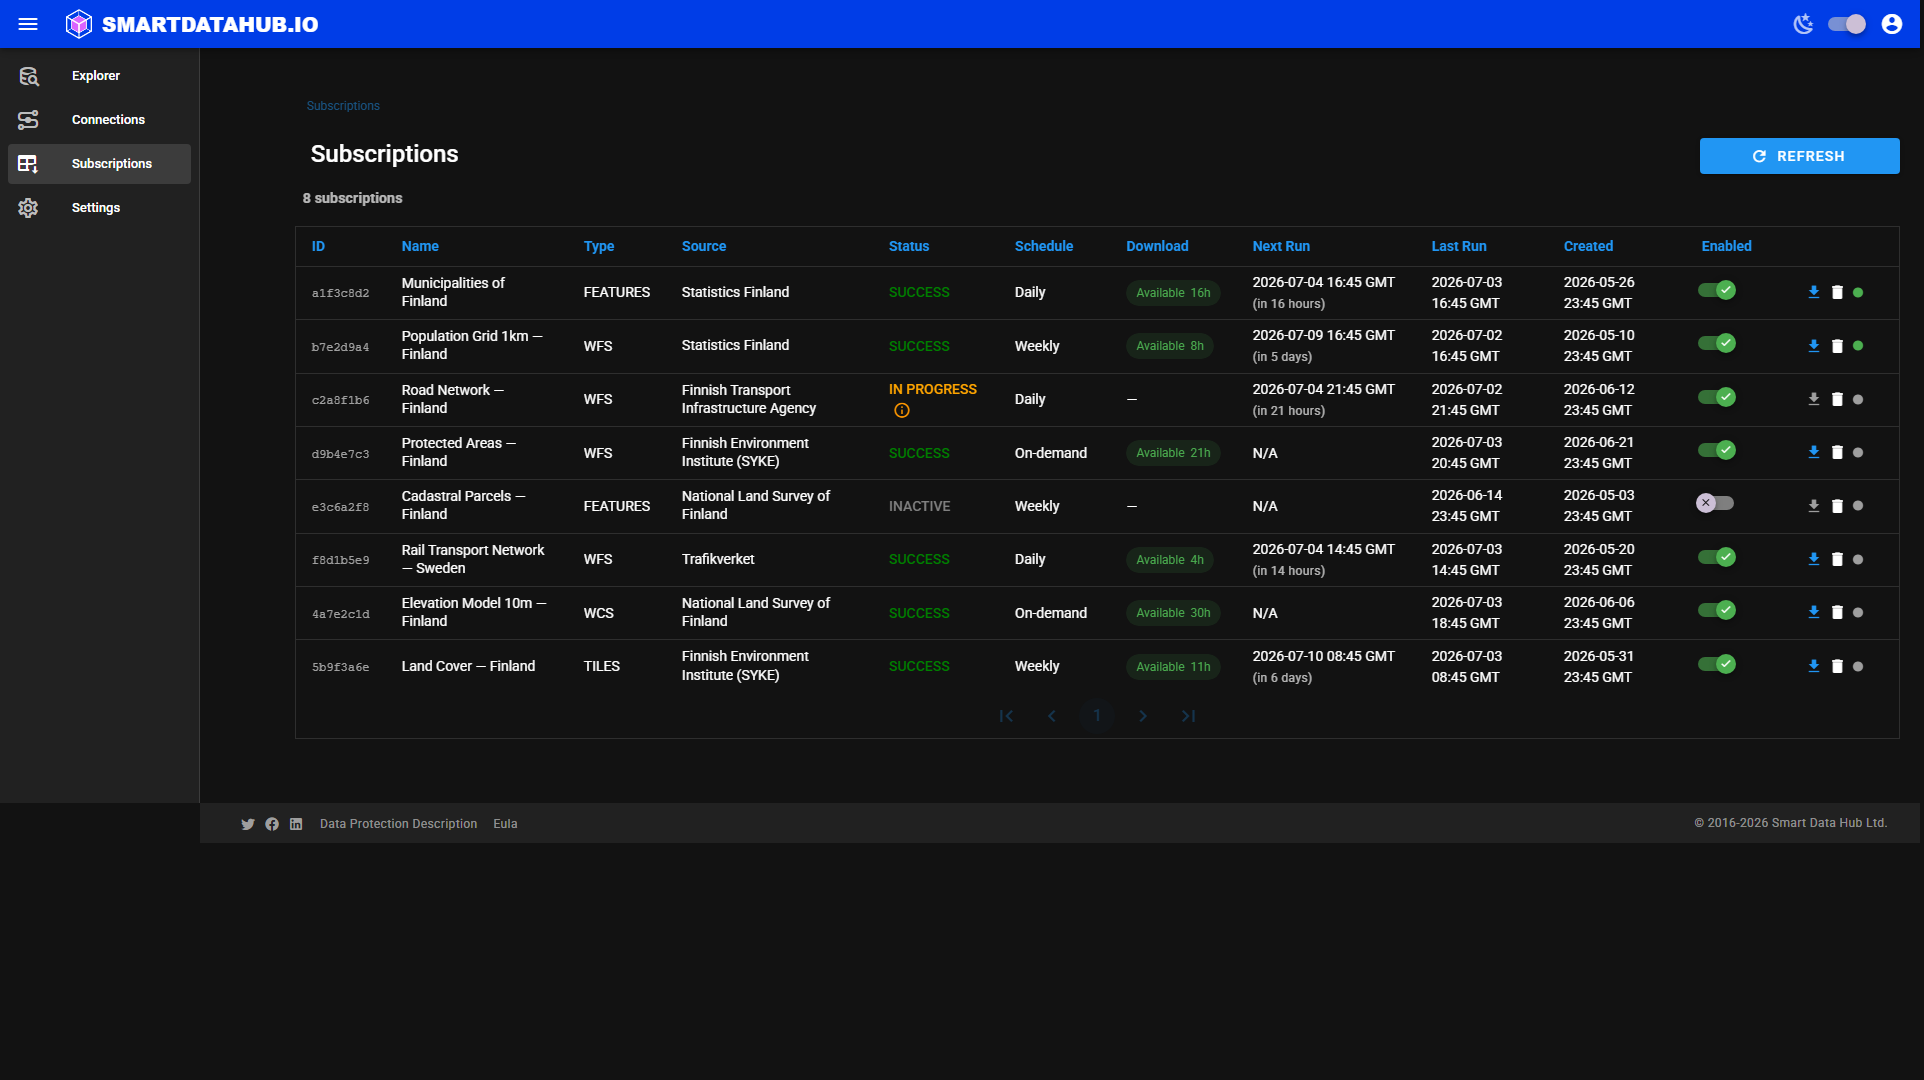
Task: Disable the Protected Areas Finland subscription toggle
Action: point(1716,451)
